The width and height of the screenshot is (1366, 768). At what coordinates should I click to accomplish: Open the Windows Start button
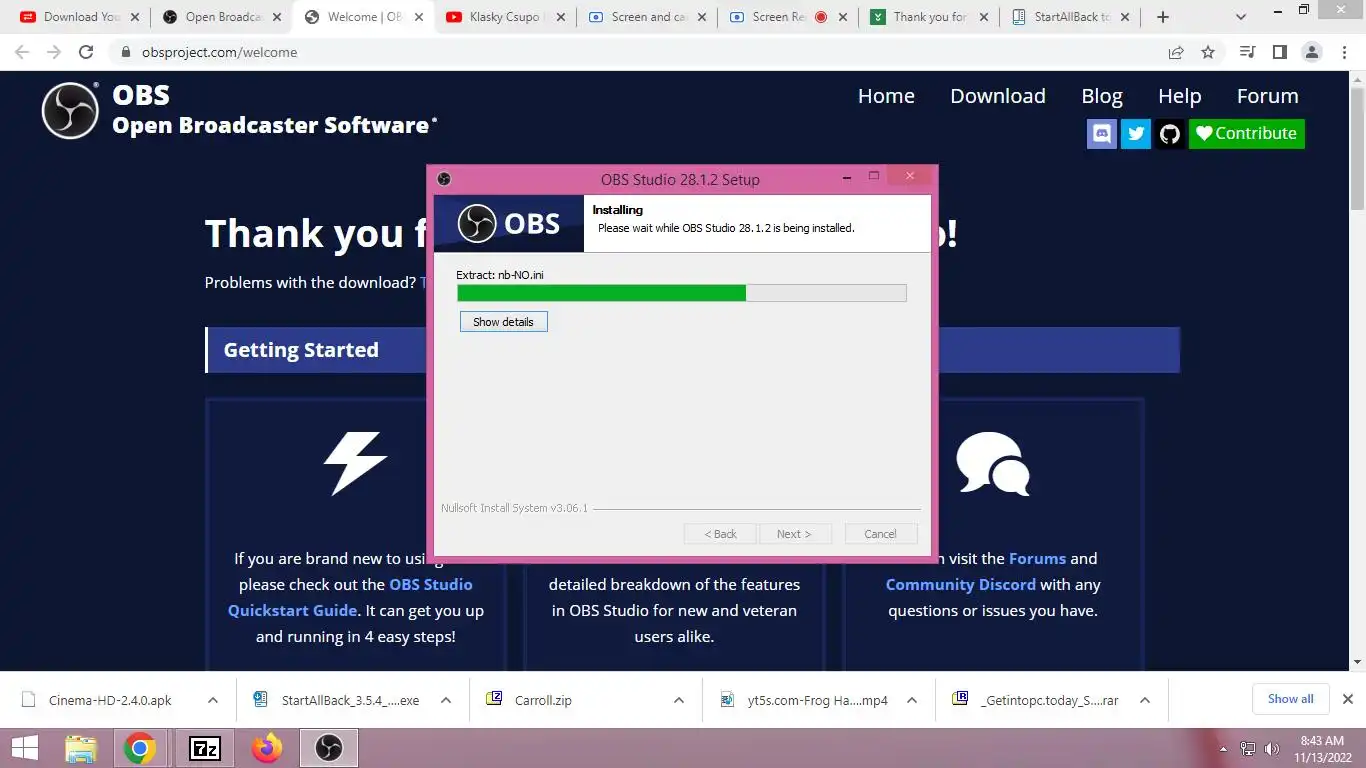coord(24,748)
